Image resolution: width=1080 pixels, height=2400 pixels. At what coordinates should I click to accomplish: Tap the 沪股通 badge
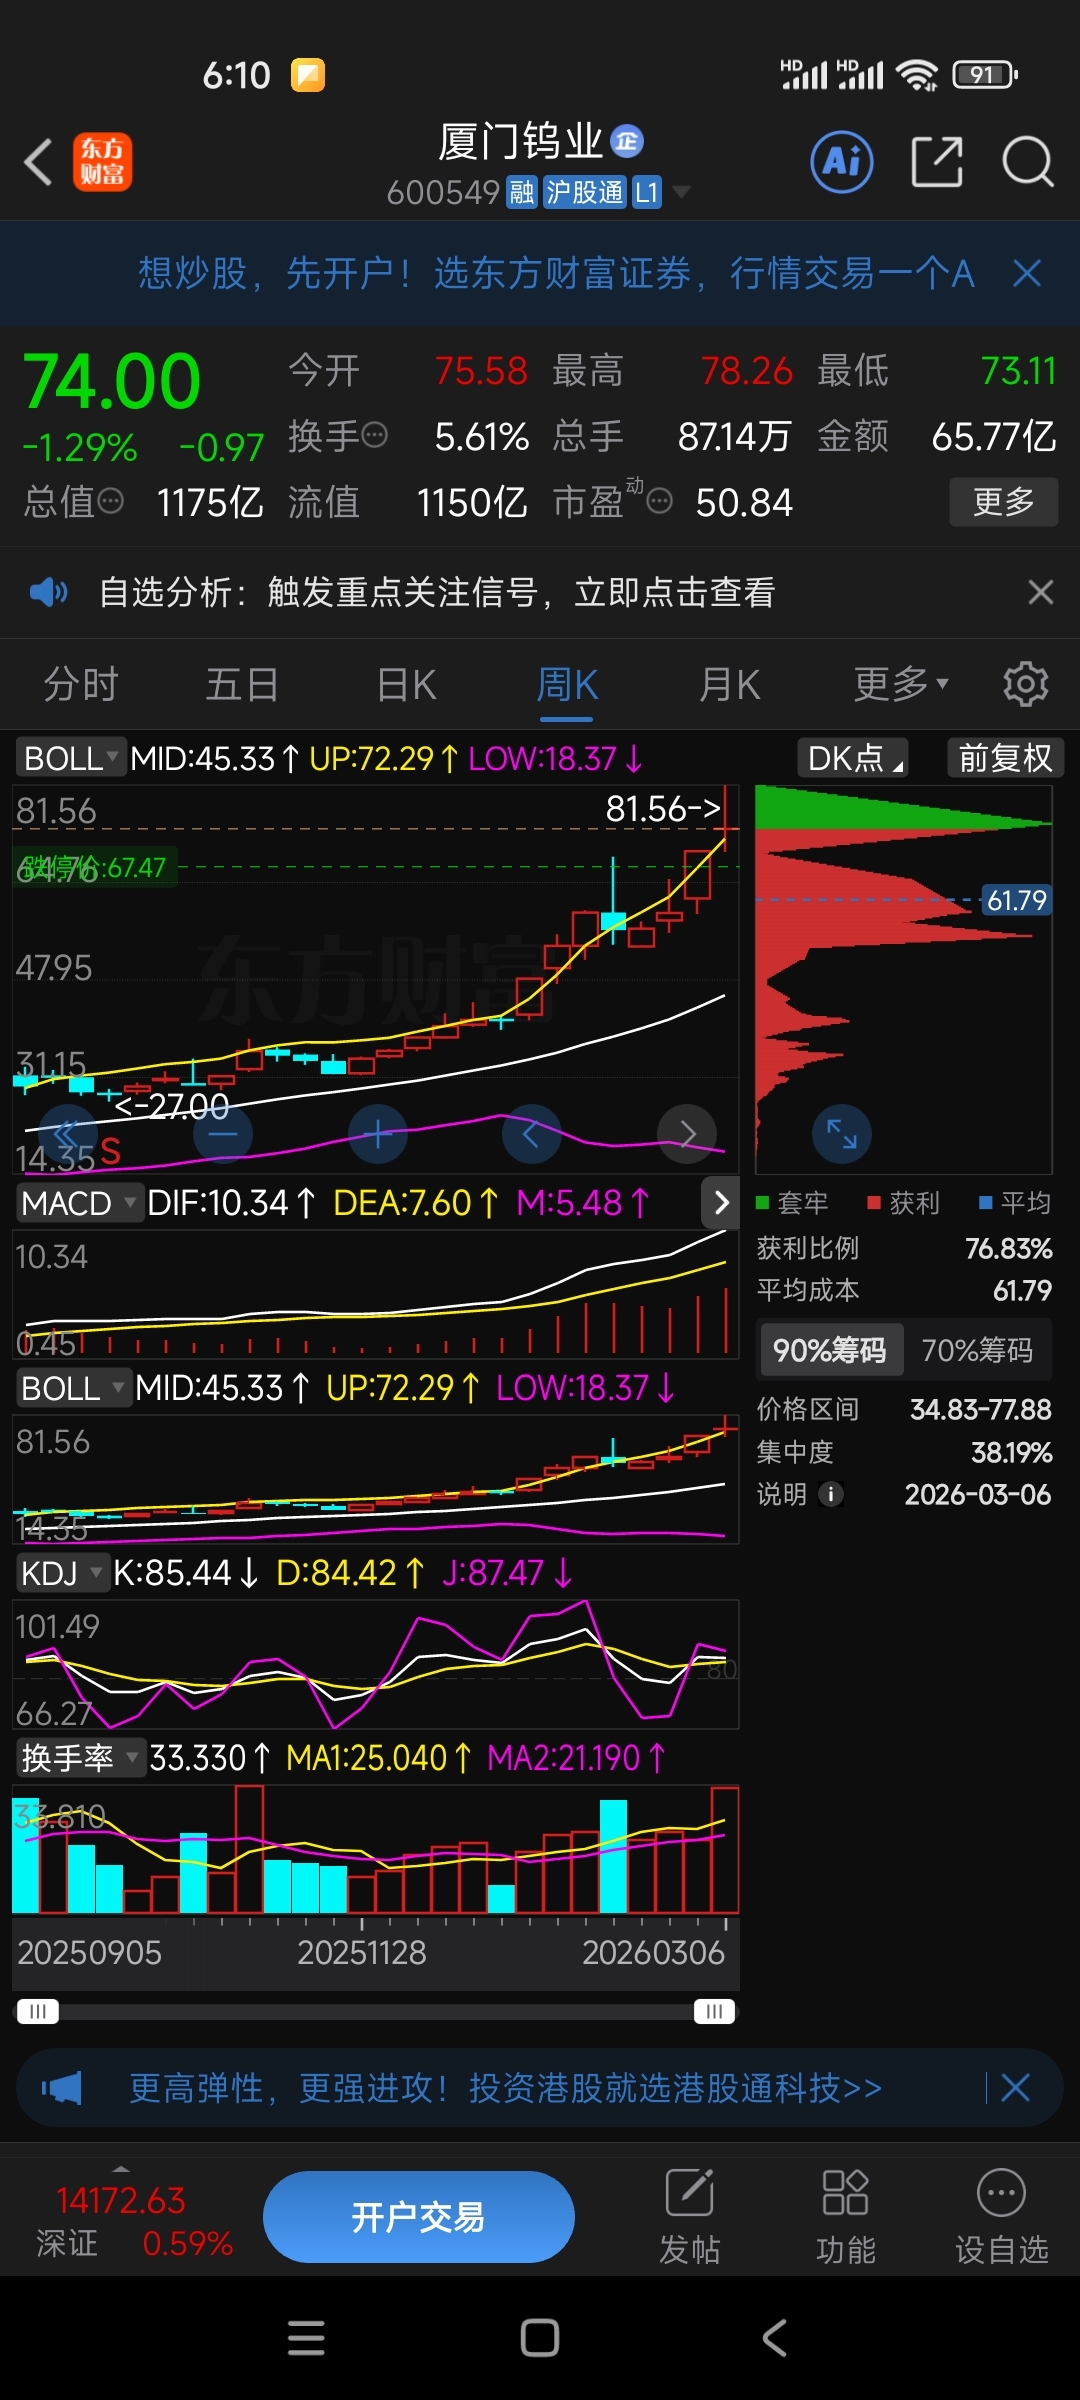click(x=585, y=192)
